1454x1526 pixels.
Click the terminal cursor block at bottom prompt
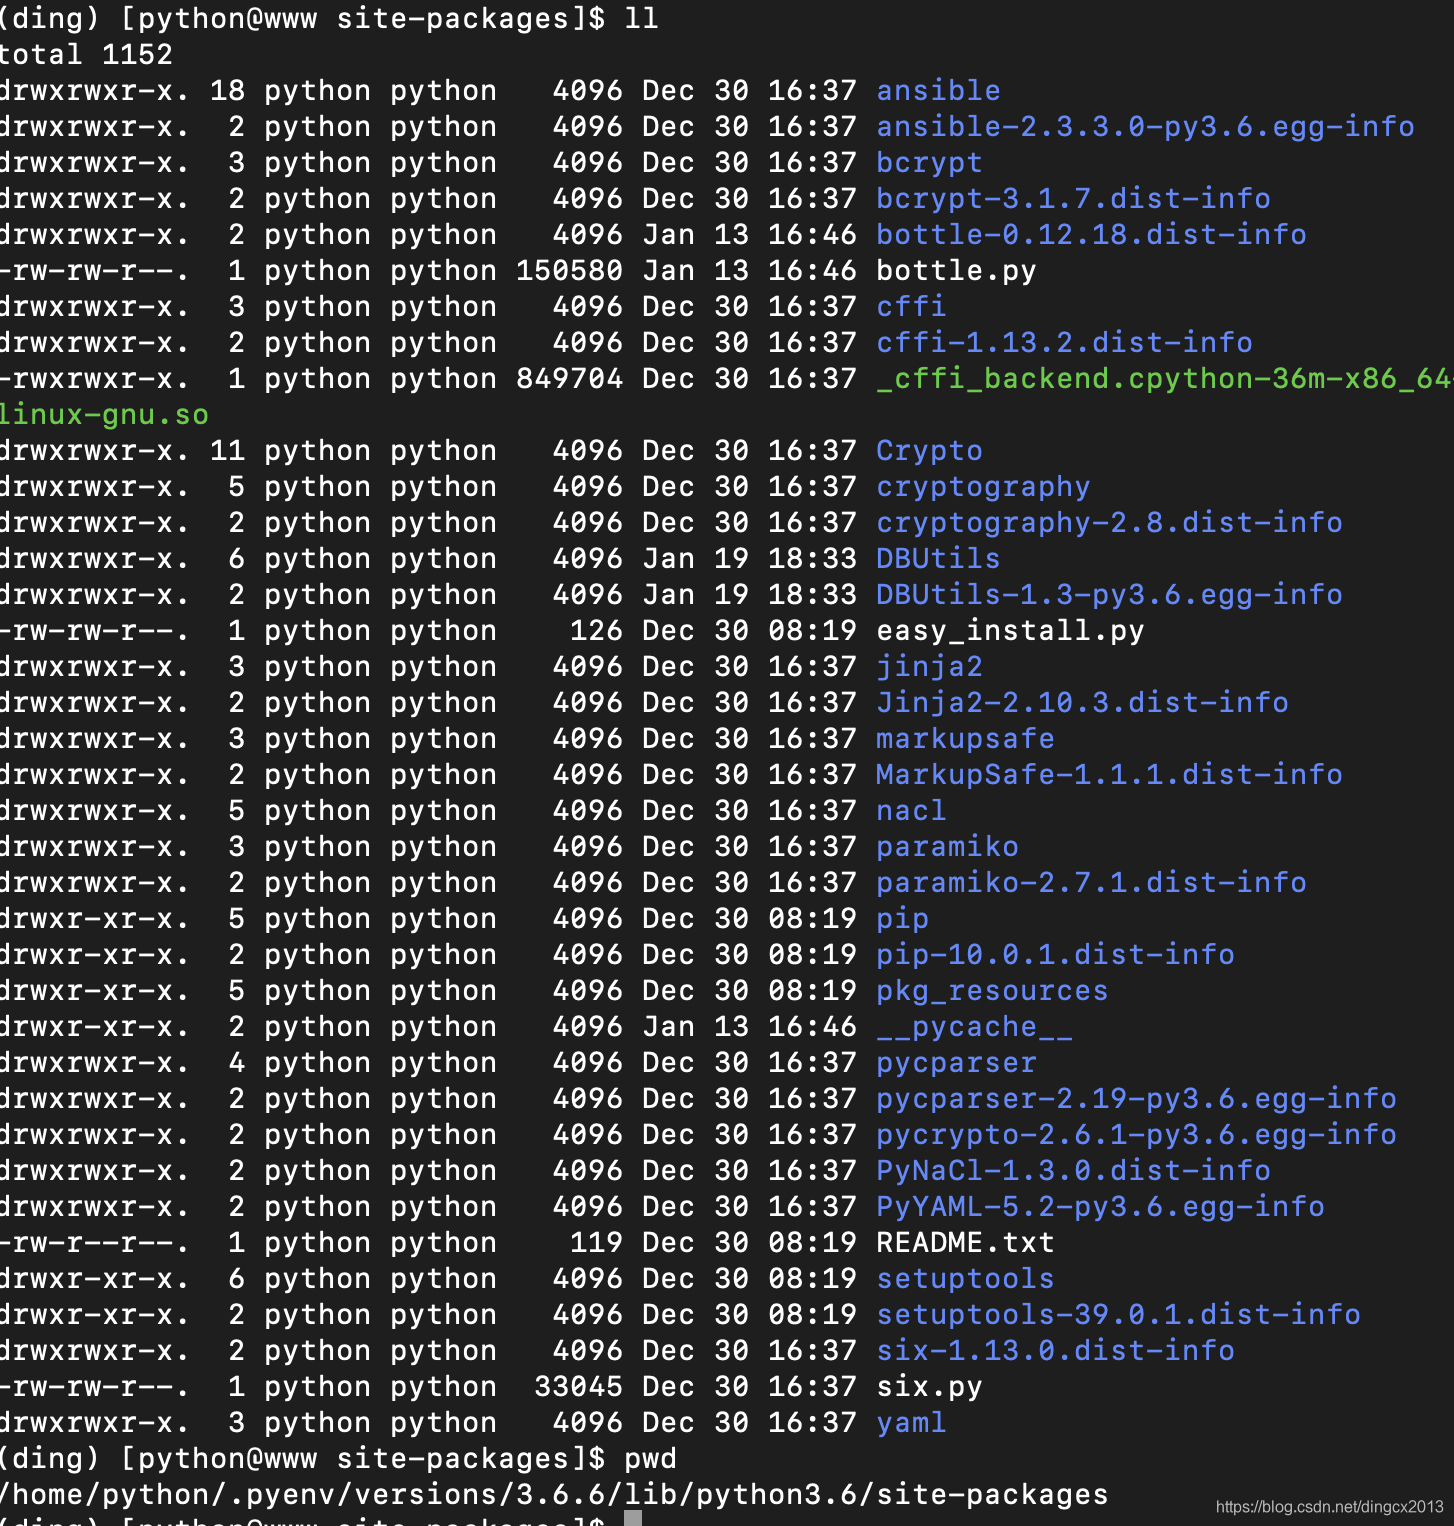pos(632,1519)
